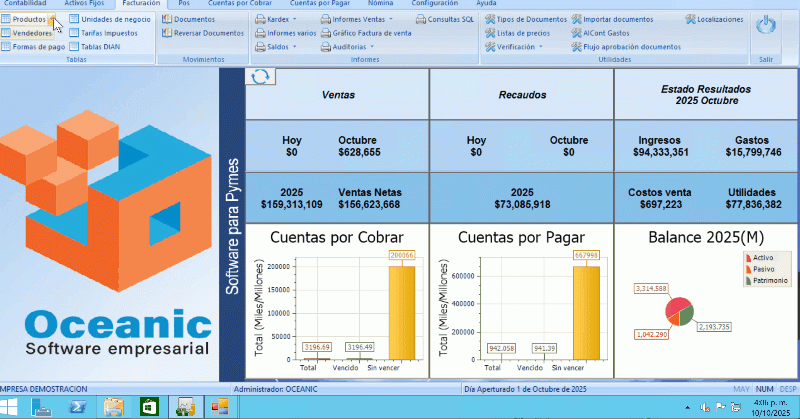The width and height of the screenshot is (800, 419).
Task: Click the Ventas Netas $156,623,668 value
Action: 369,205
